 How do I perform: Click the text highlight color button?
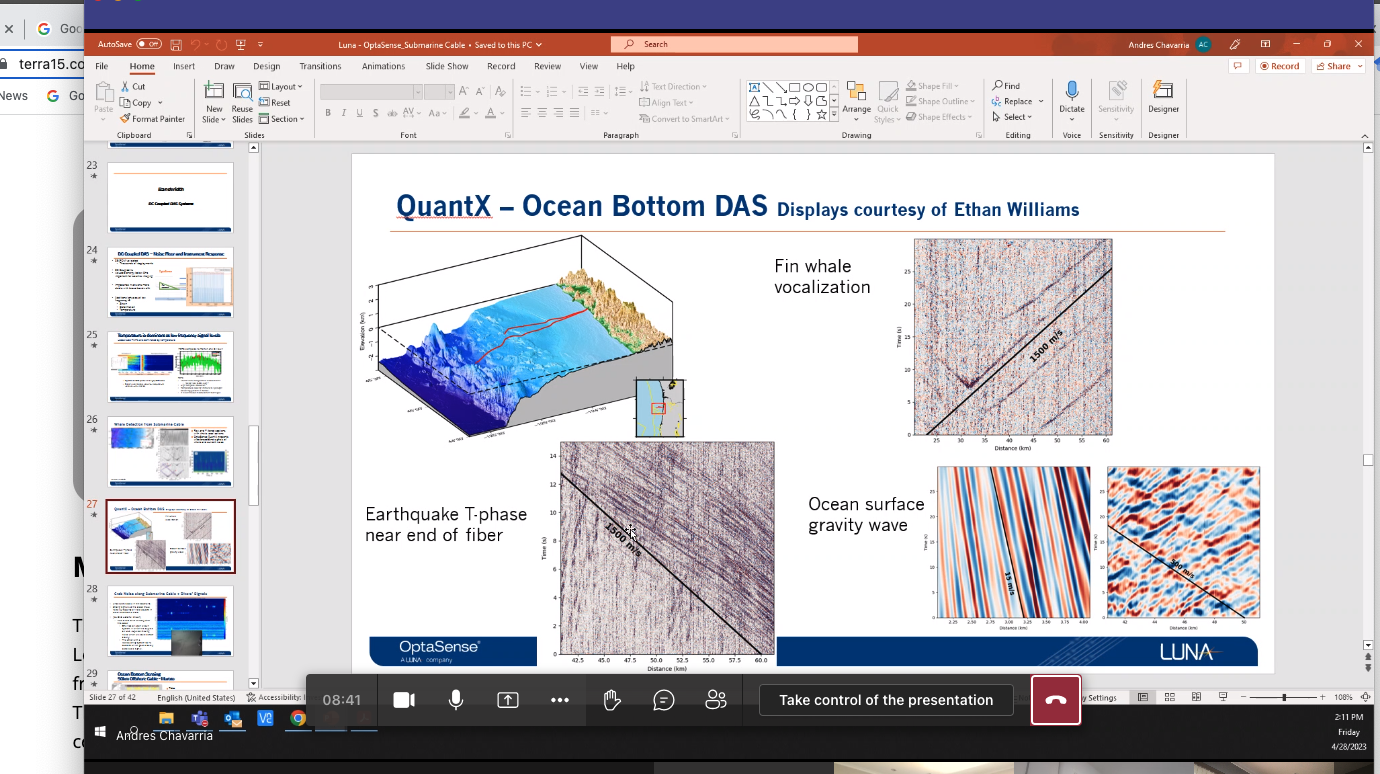(464, 113)
